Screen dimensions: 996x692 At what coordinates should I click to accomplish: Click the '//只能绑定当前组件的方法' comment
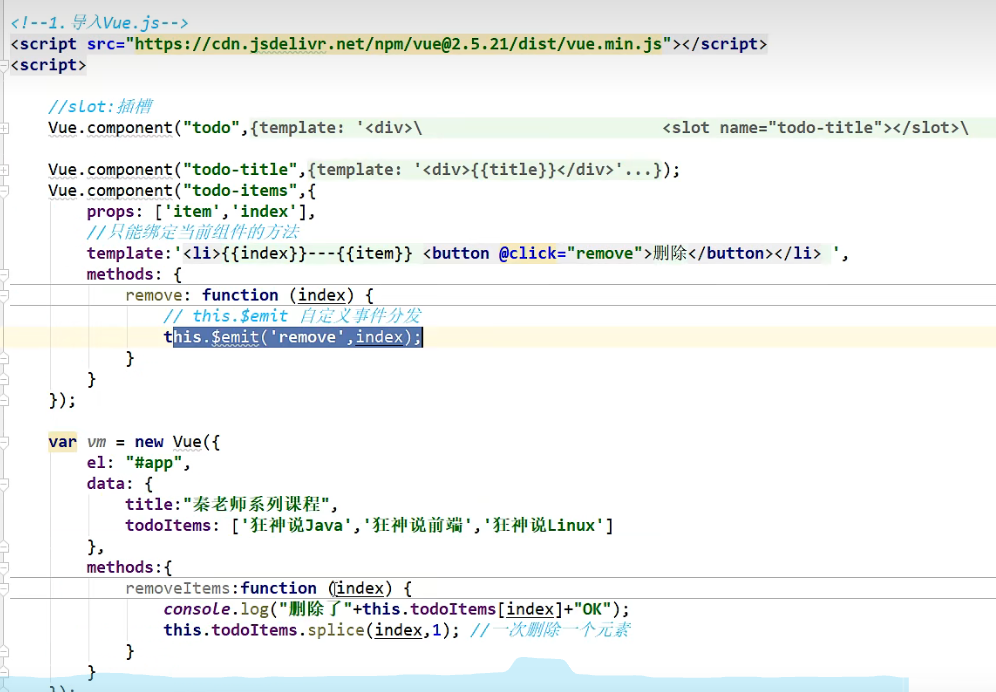pos(192,232)
